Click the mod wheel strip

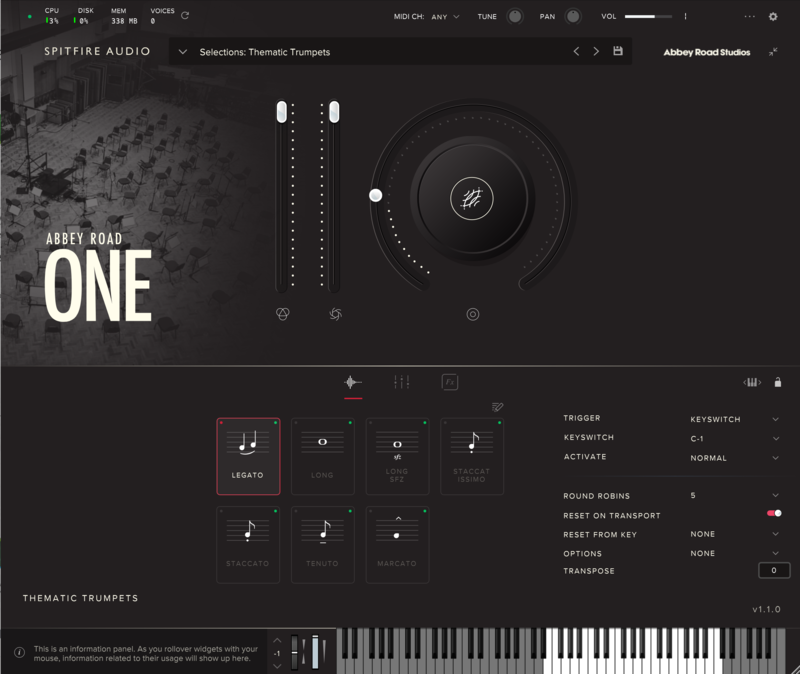coord(315,652)
